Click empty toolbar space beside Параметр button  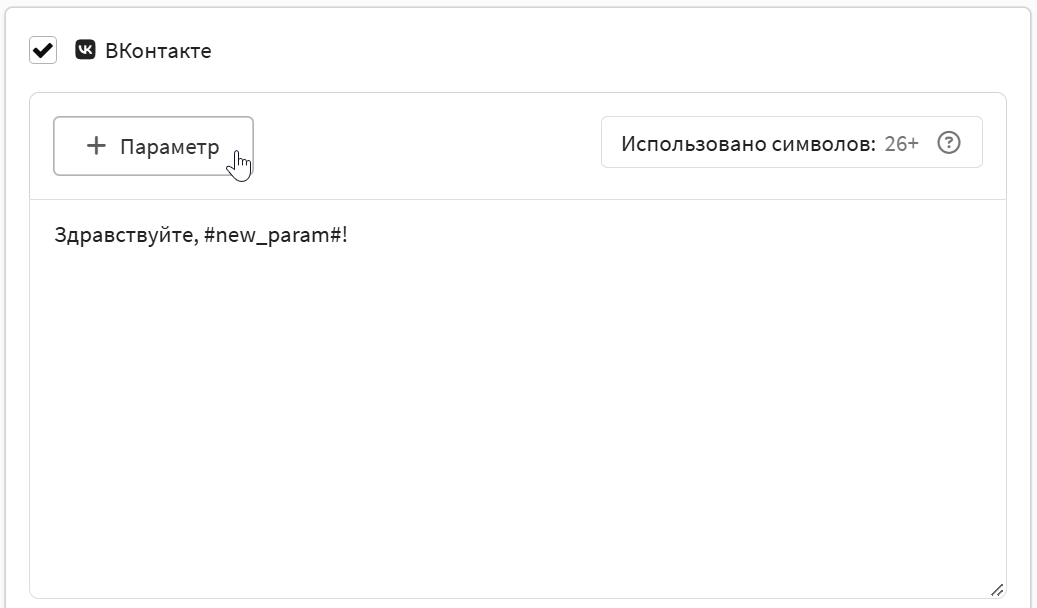click(427, 146)
